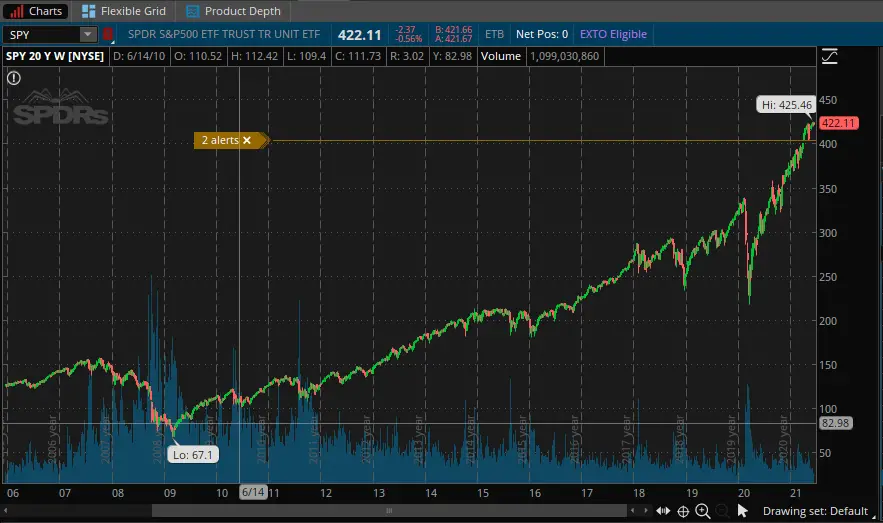883x523 pixels.
Task: Click the pan crosshair target icon
Action: [683, 511]
